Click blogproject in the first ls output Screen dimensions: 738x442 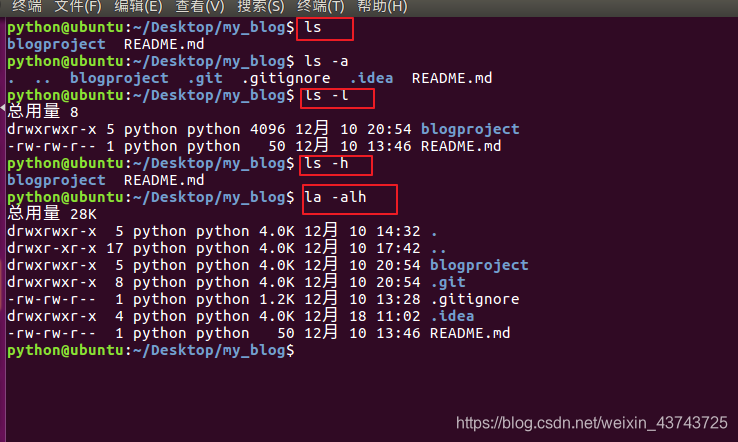pyautogui.click(x=56, y=44)
